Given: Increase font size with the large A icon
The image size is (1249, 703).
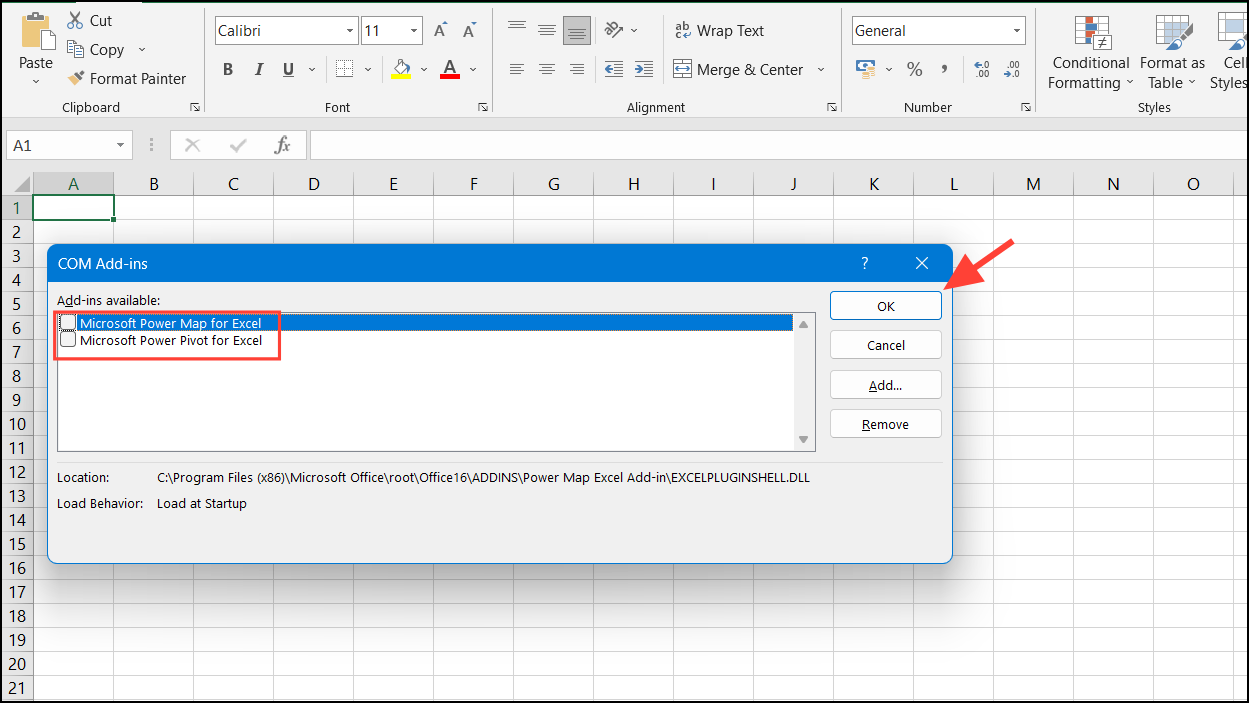Looking at the screenshot, I should click(441, 31).
